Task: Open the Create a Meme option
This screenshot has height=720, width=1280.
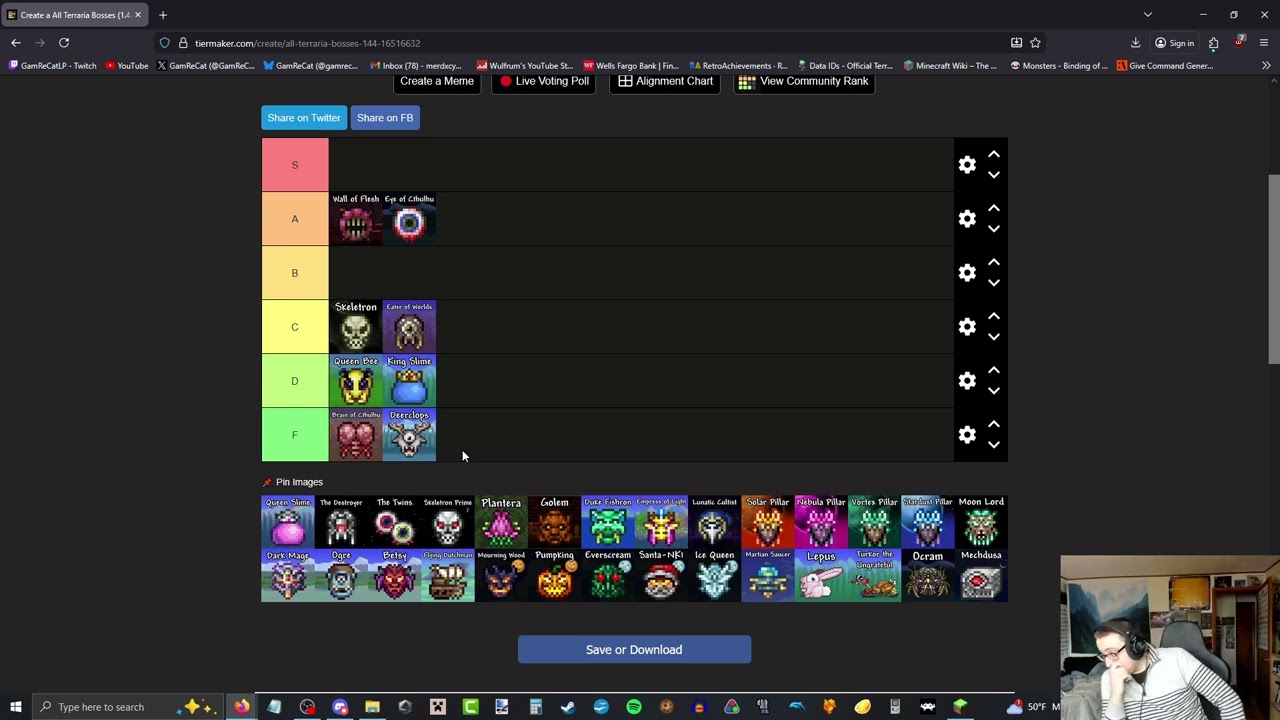Action: pos(437,82)
